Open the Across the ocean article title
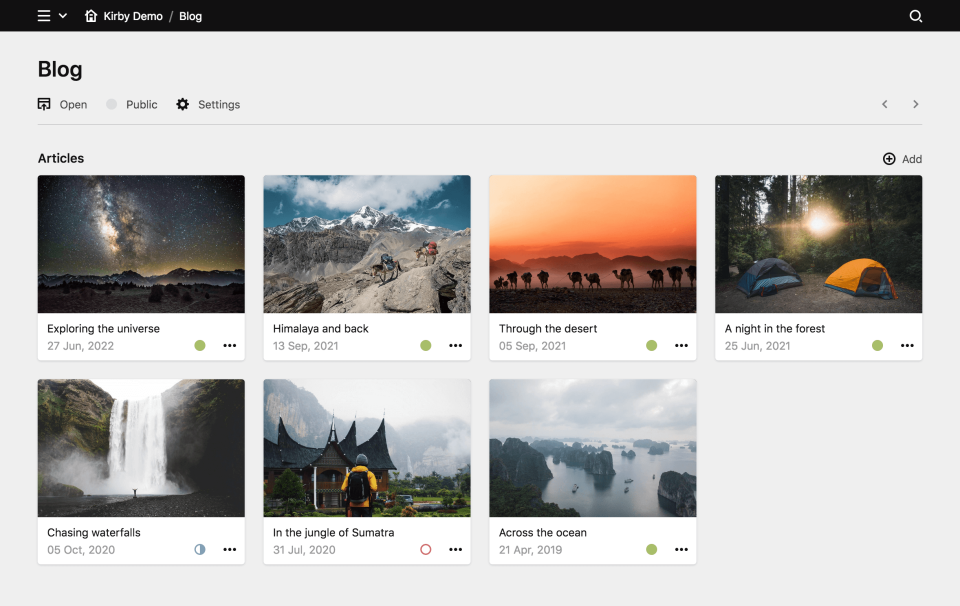Image resolution: width=960 pixels, height=606 pixels. pos(542,532)
